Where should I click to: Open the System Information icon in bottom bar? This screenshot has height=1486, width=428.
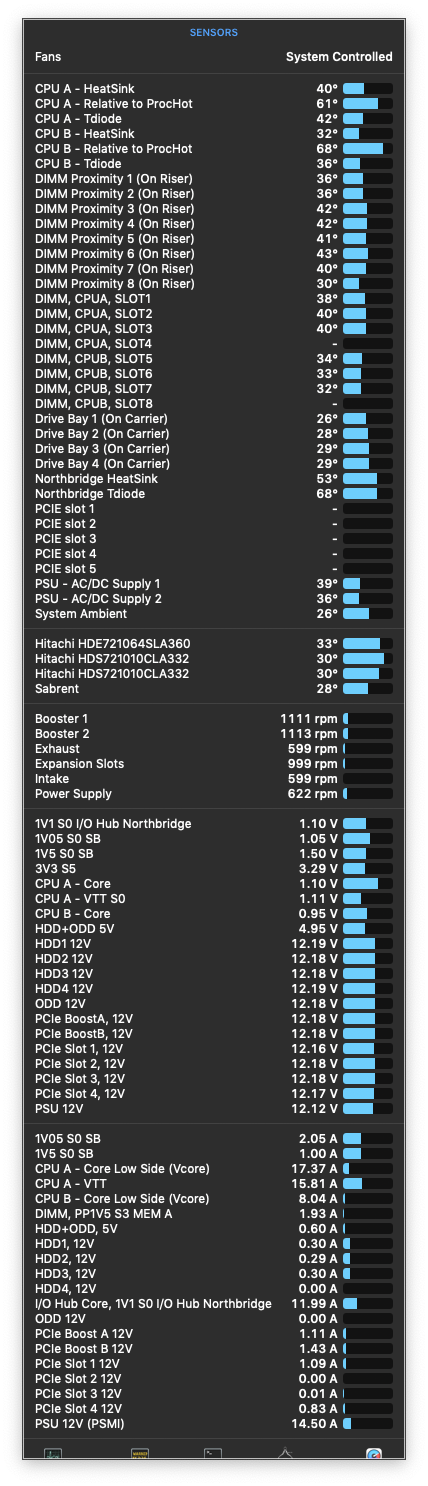pos(285,1454)
